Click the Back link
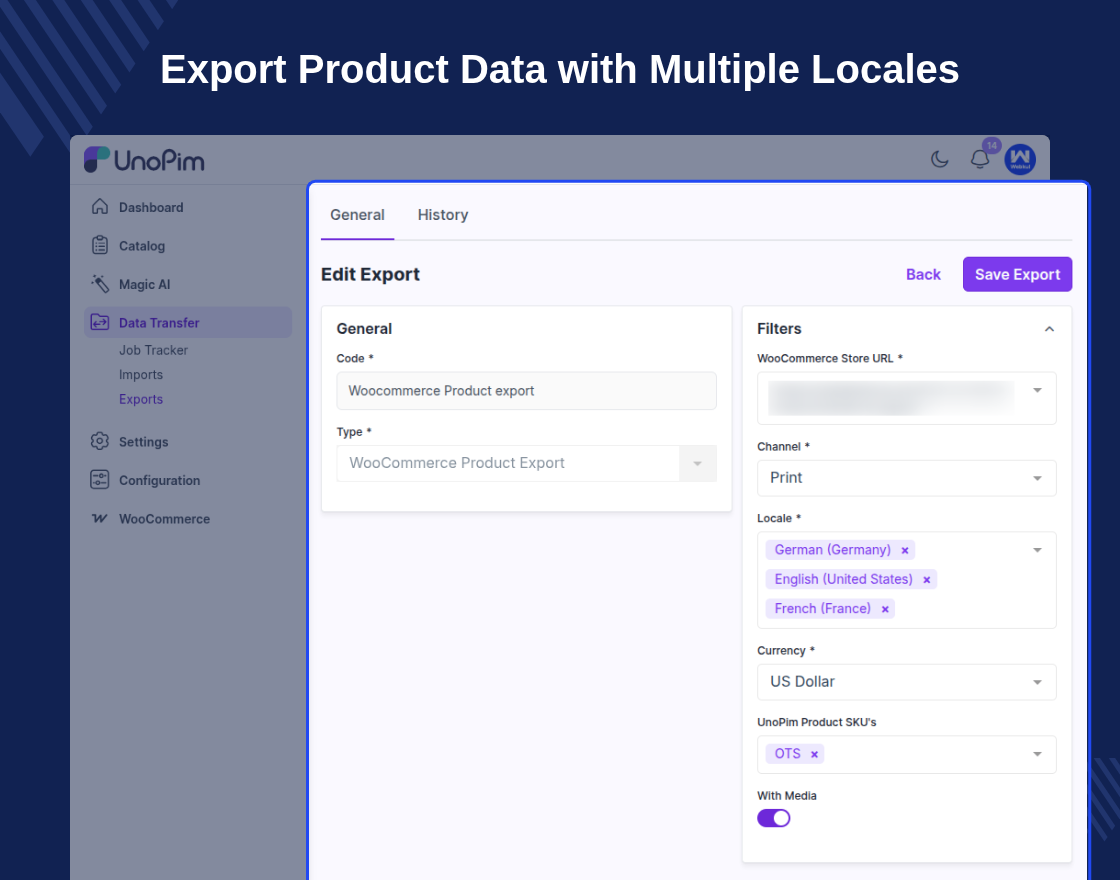Screen dimensions: 1120x880 pyautogui.click(x=923, y=274)
